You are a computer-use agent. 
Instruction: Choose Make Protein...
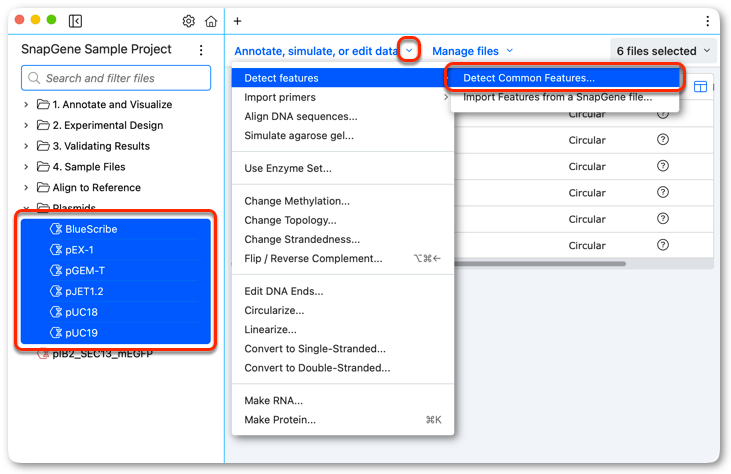click(x=343, y=419)
